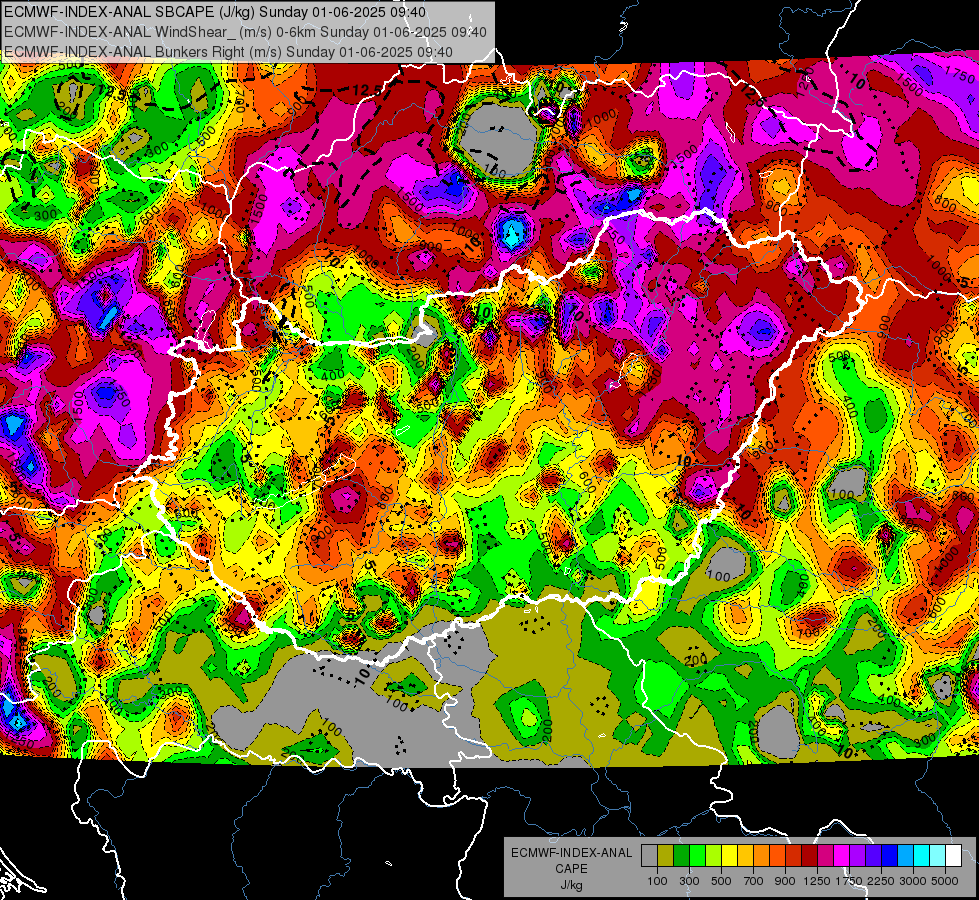Click the legend scale label 1750

tap(849, 881)
